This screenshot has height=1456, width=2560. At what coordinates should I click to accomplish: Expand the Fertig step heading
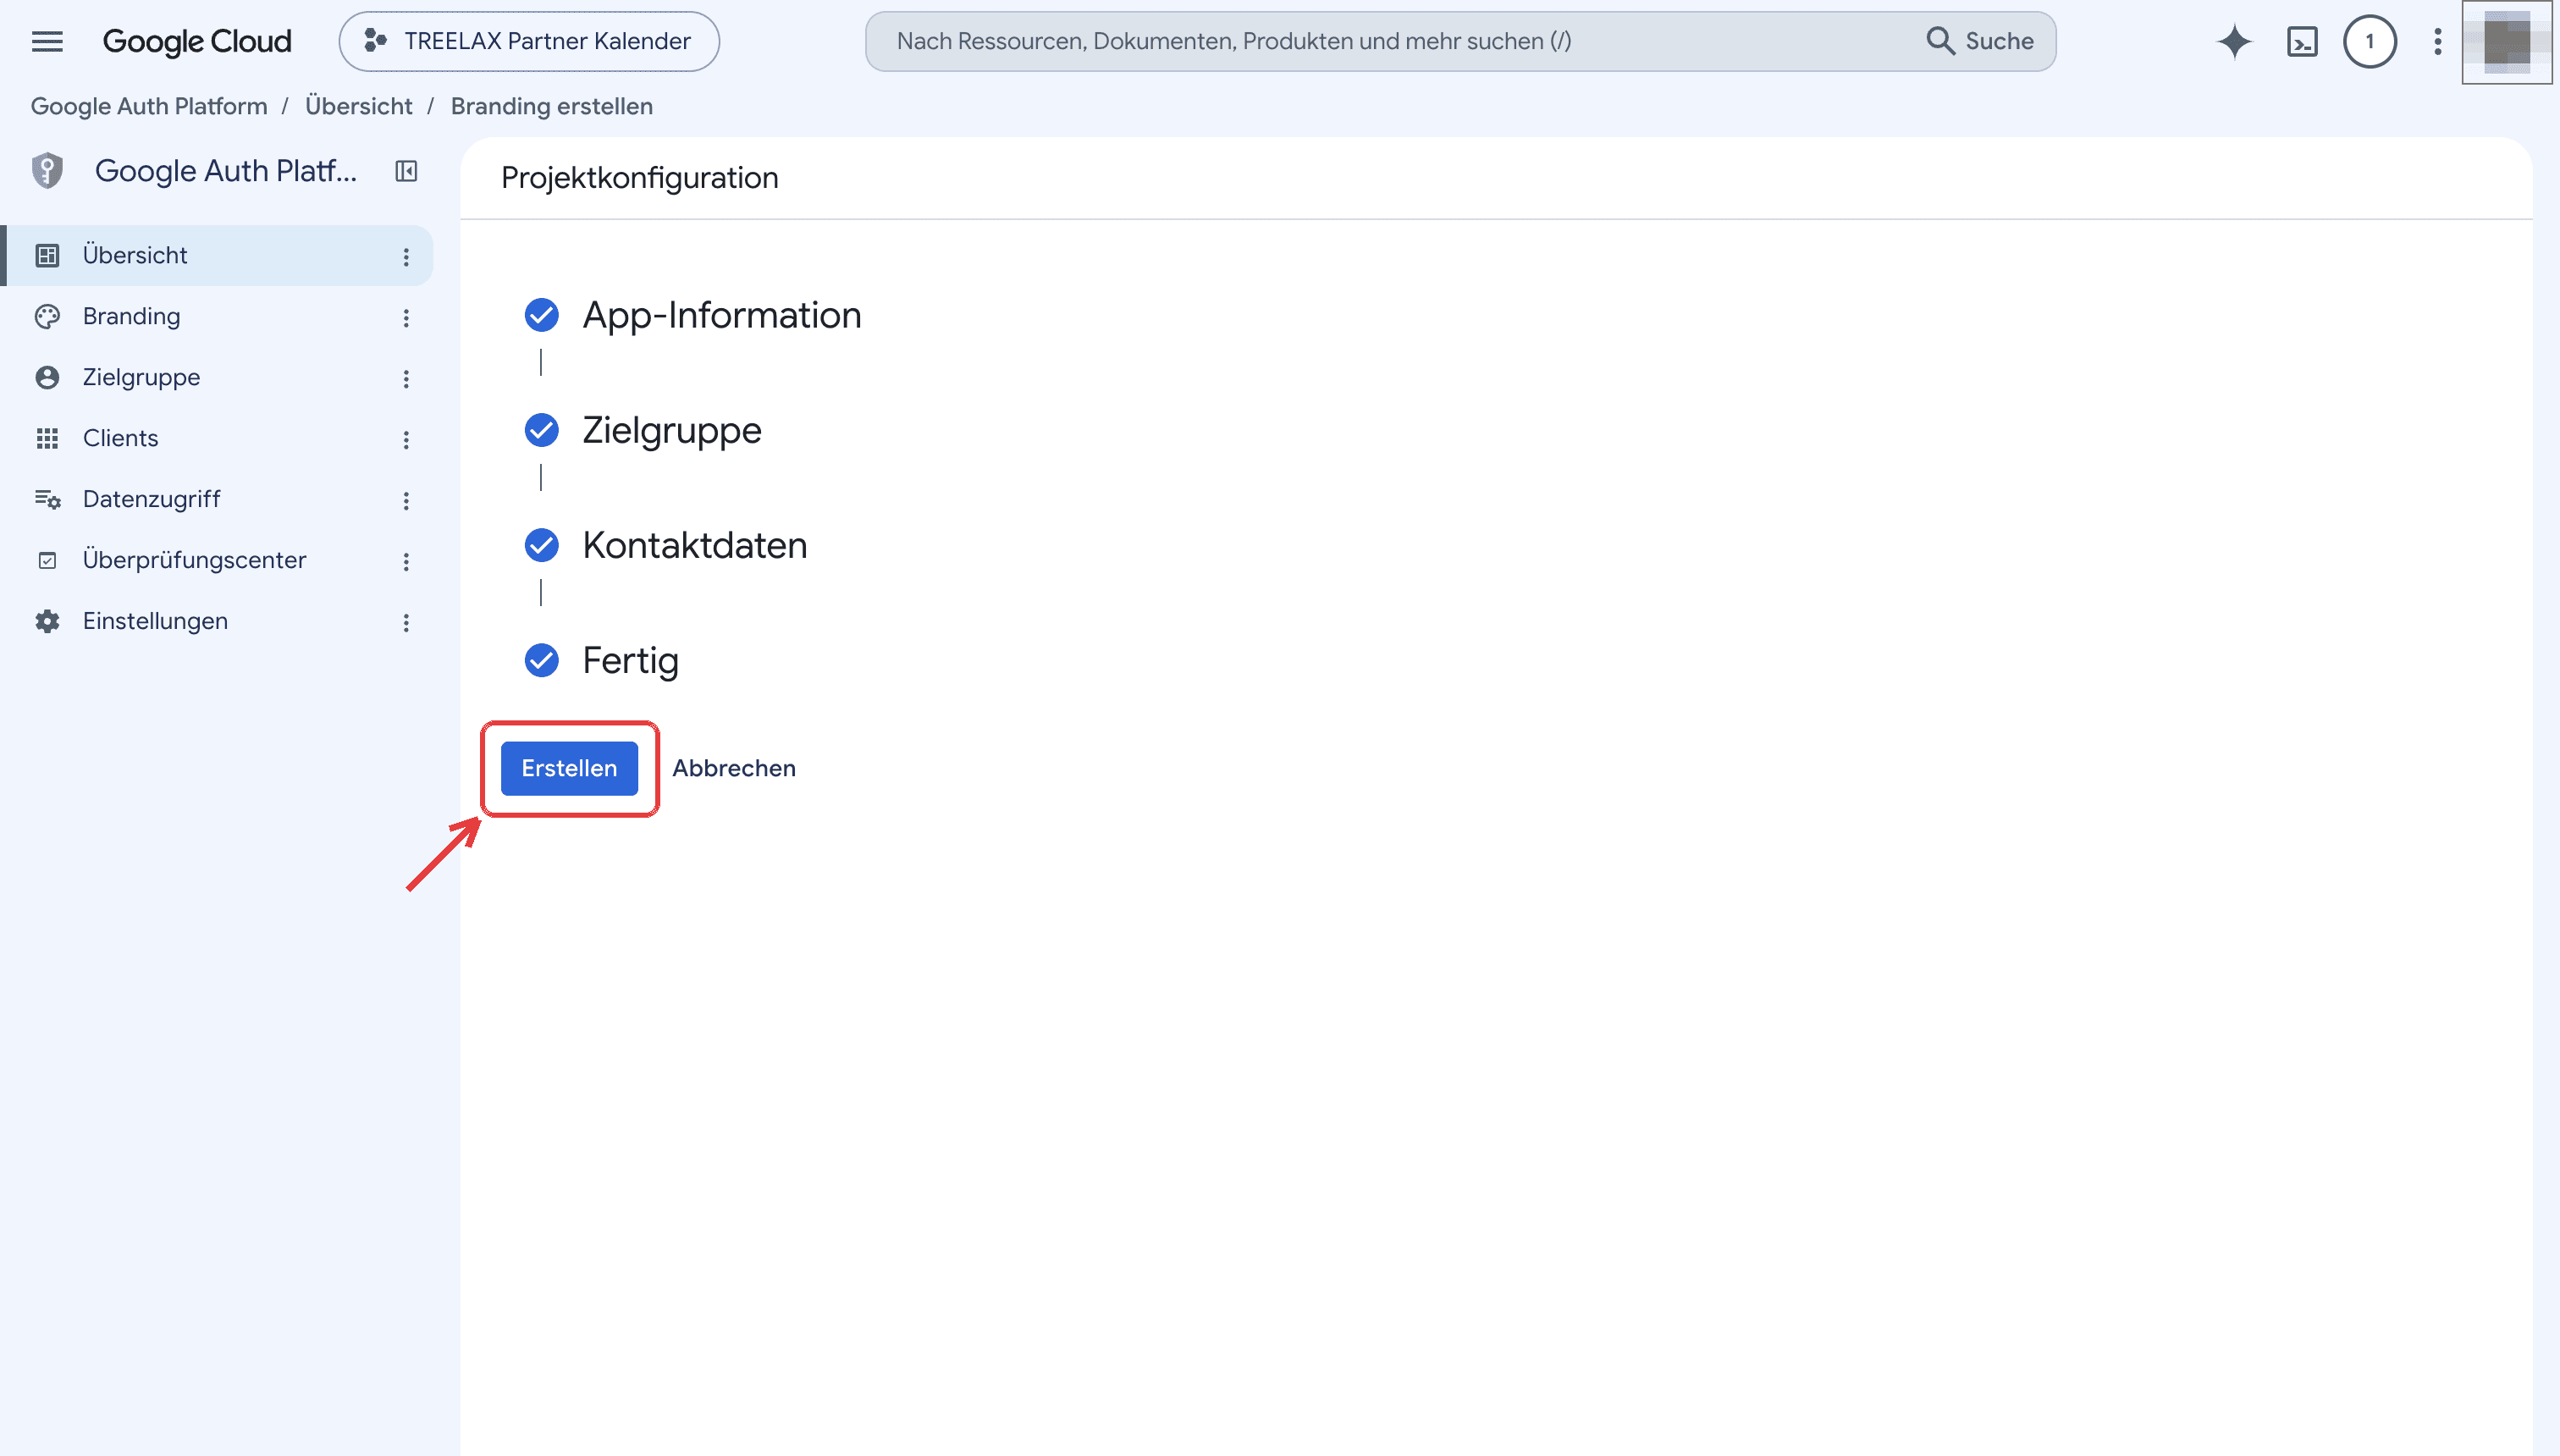pyautogui.click(x=631, y=660)
